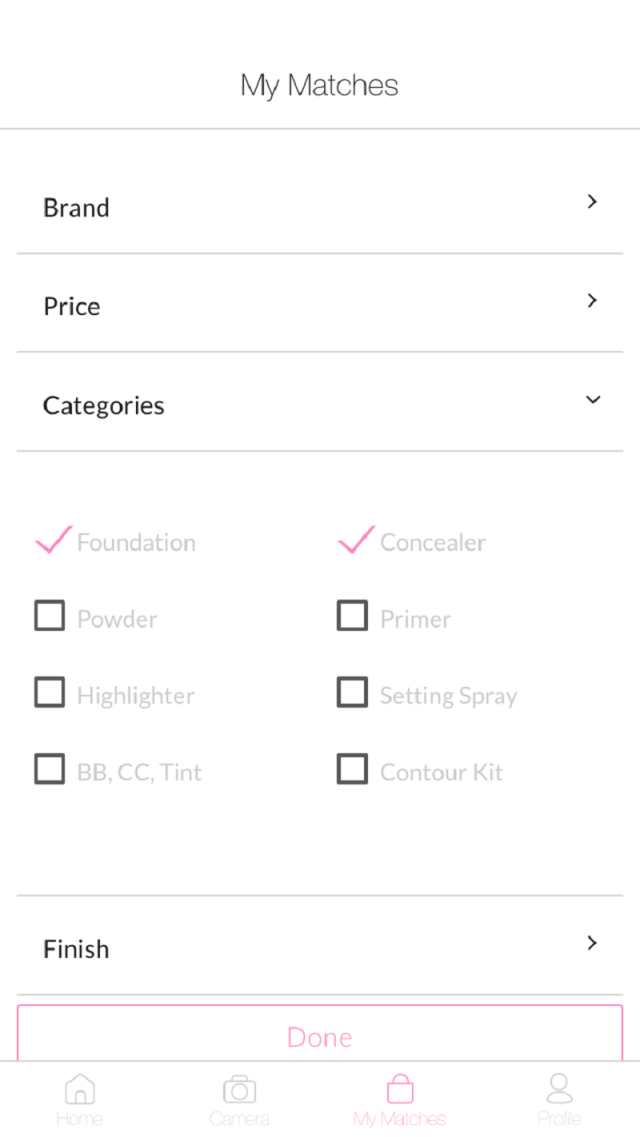This screenshot has width=640, height=1137.
Task: Enable the Setting Spray checkbox
Action: click(352, 692)
